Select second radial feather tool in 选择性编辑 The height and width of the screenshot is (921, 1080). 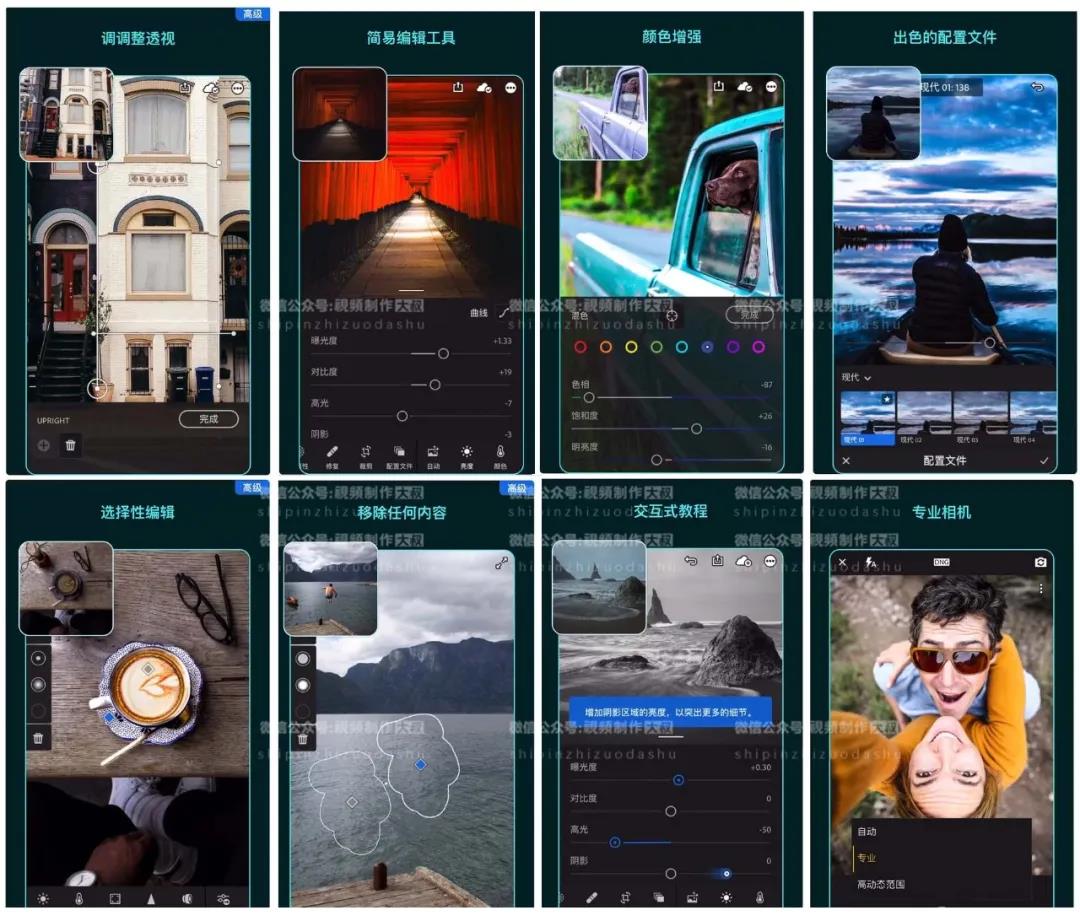(38, 685)
